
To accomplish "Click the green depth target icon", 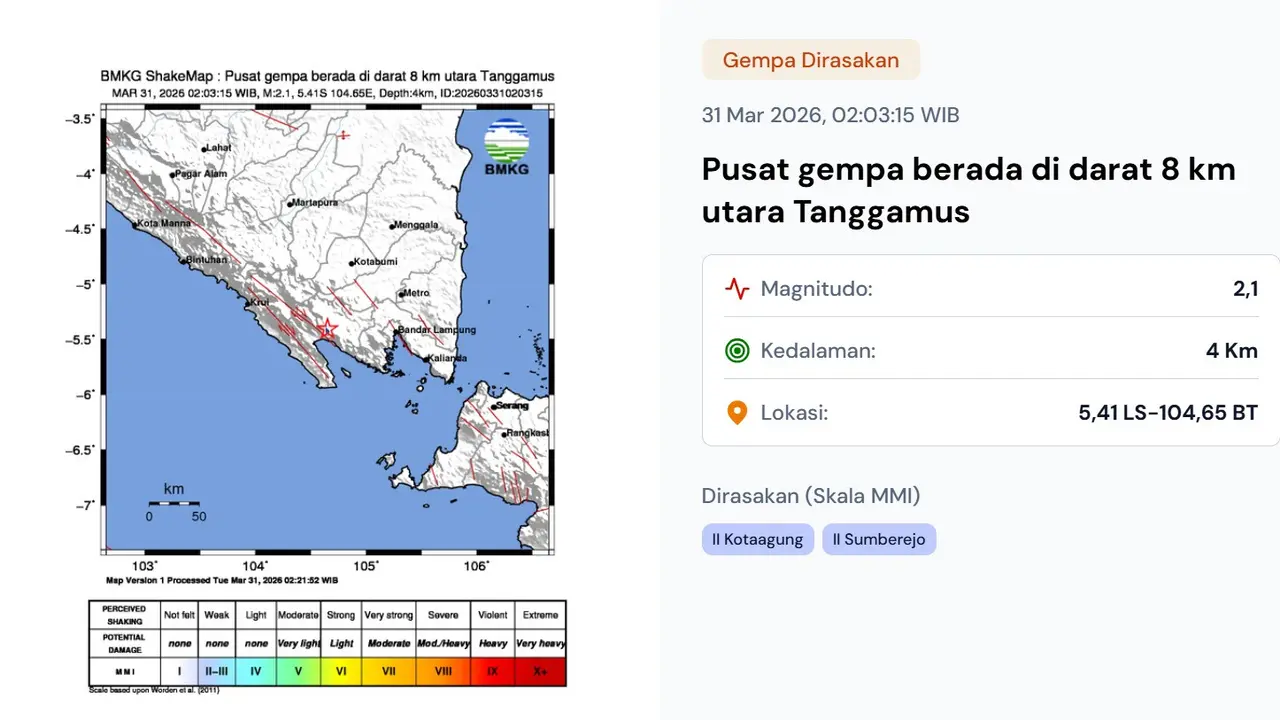I will [737, 351].
